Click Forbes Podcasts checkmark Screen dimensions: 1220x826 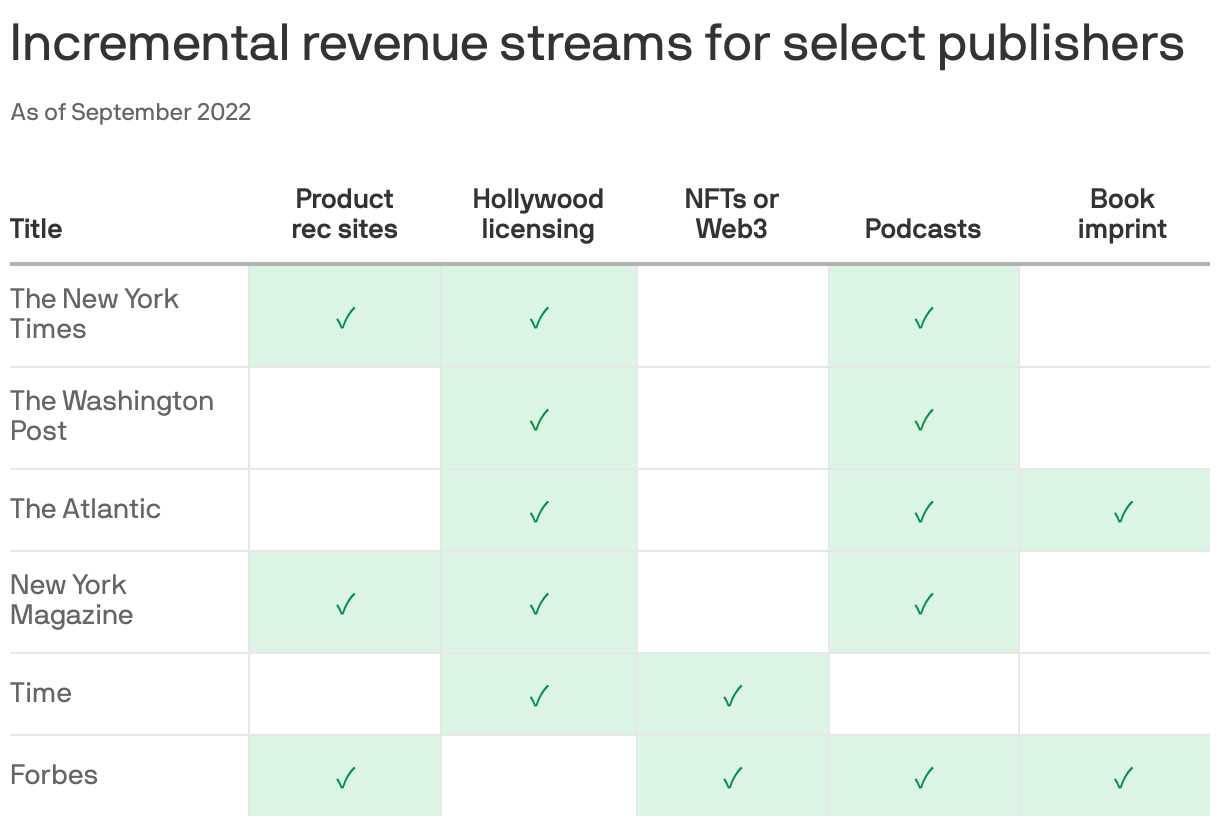[x=924, y=778]
